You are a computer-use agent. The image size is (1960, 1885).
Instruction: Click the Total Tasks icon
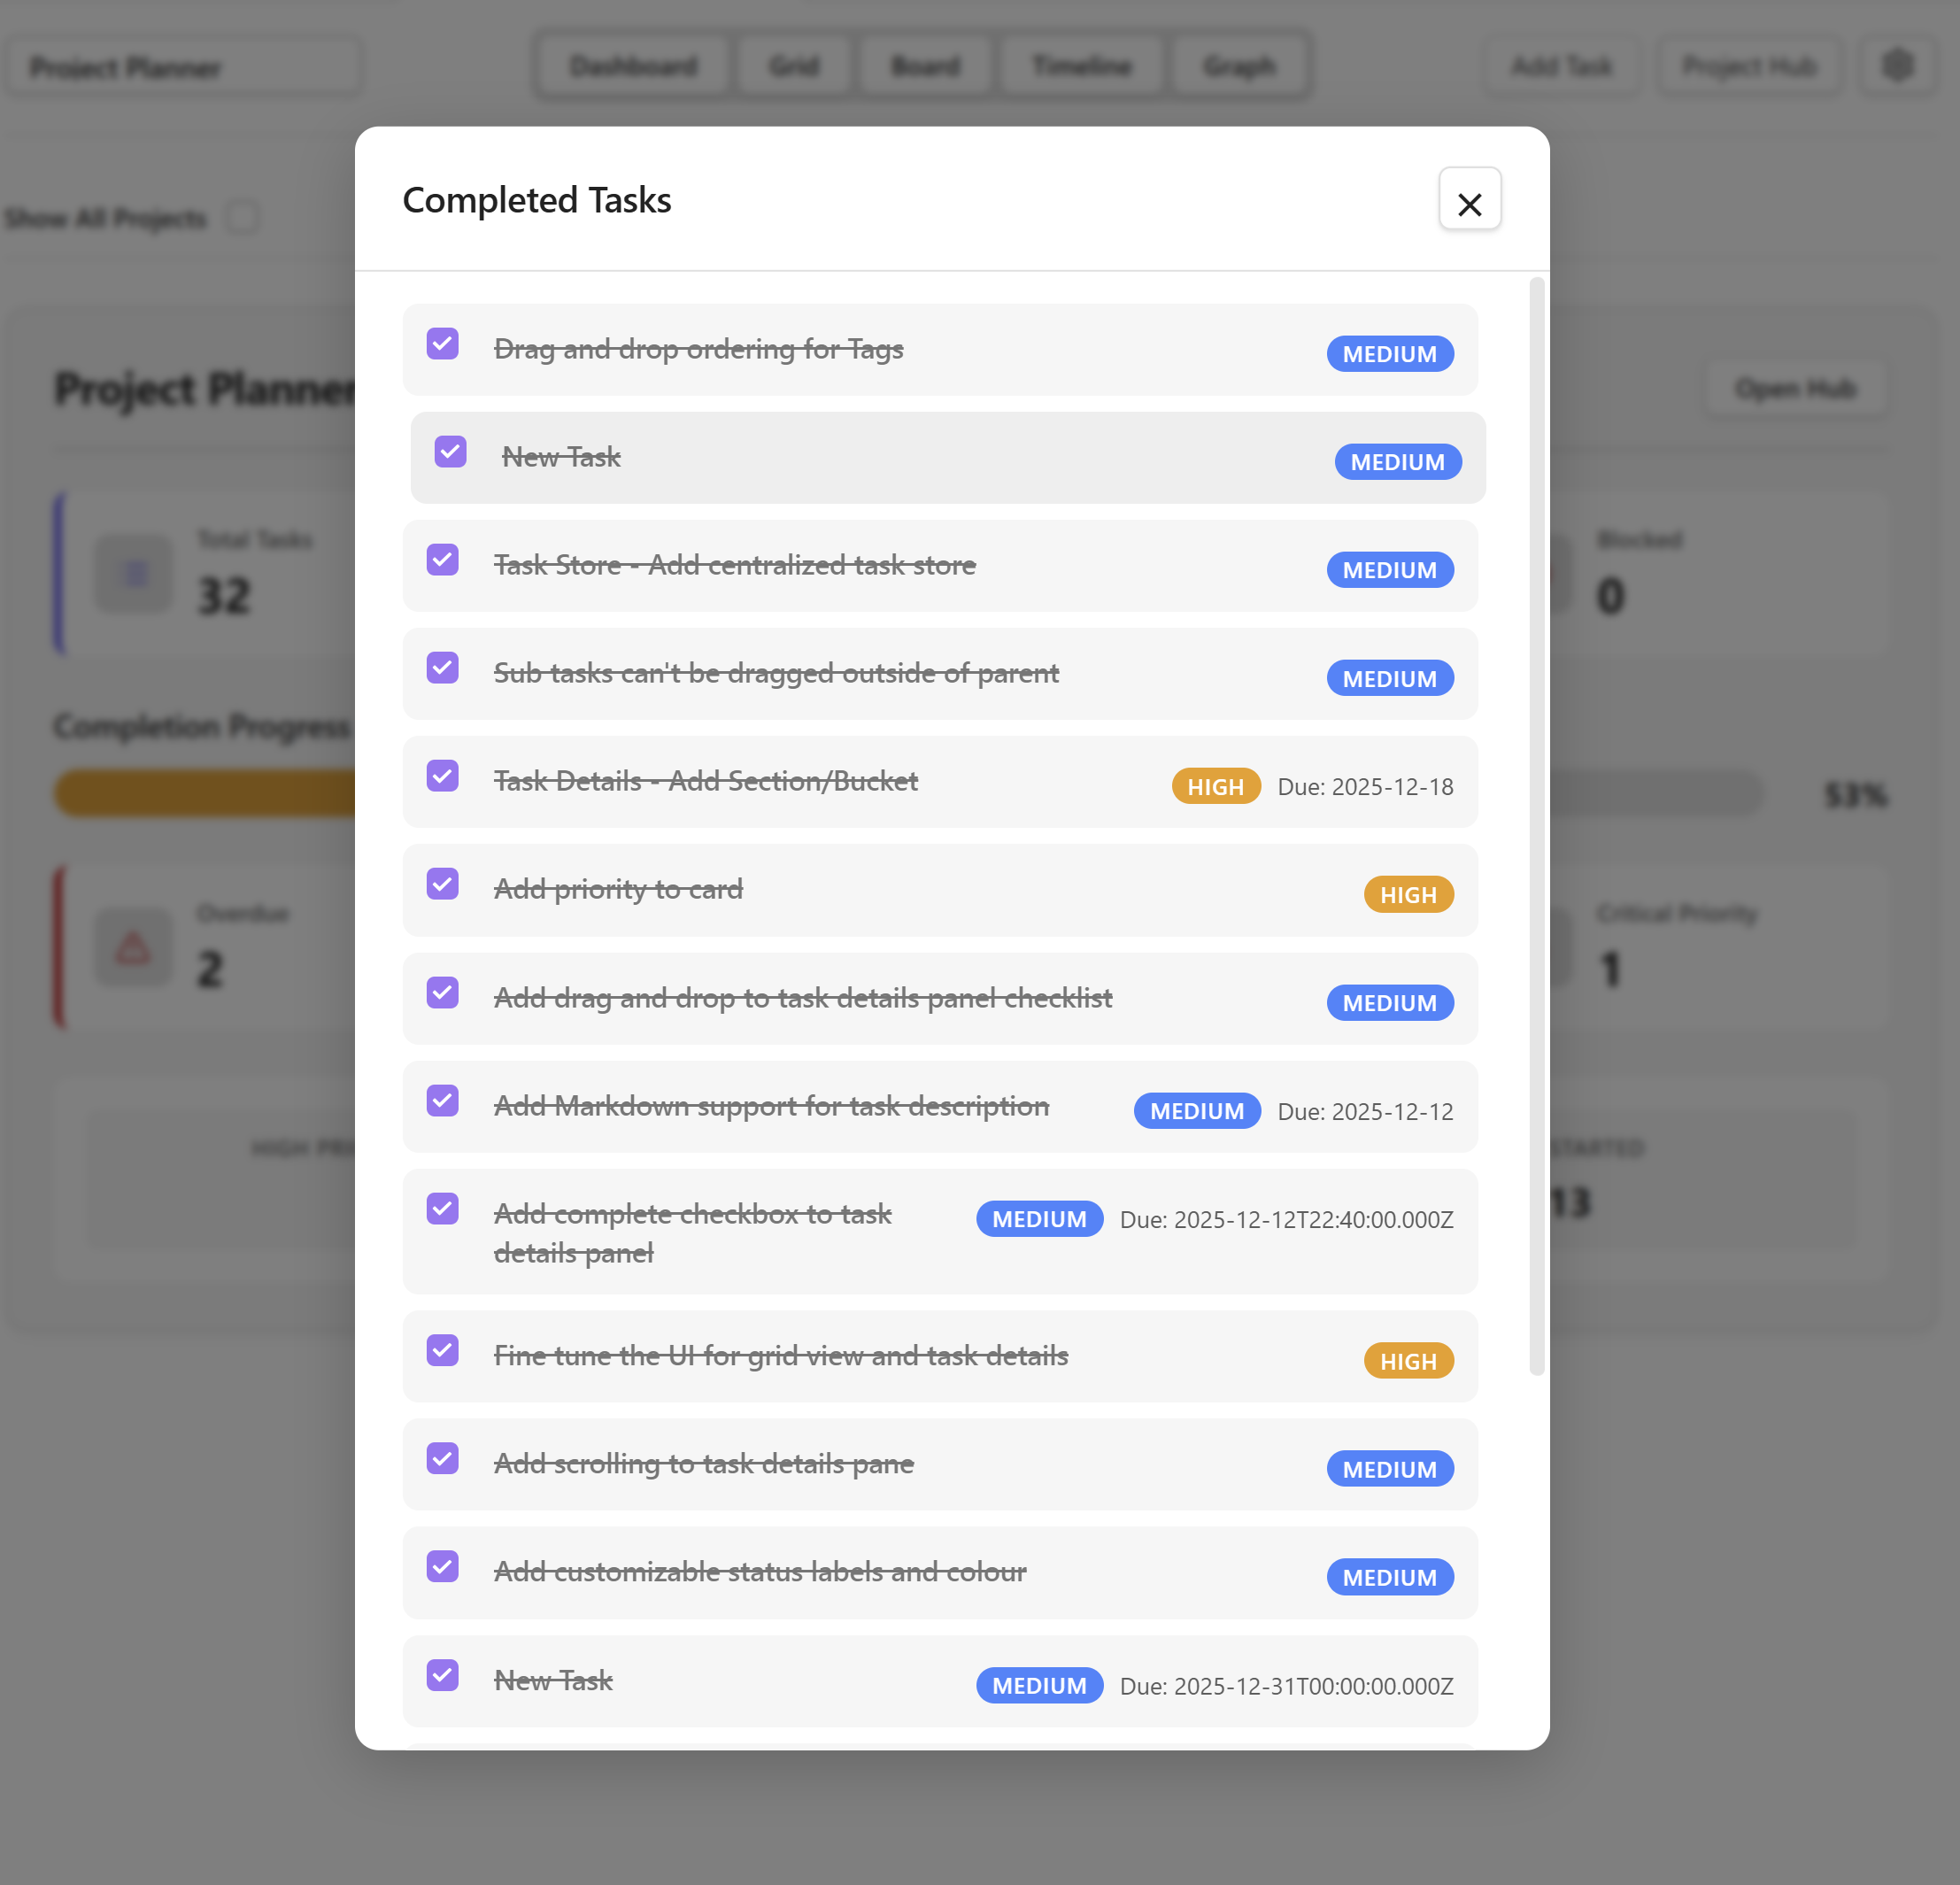(134, 574)
